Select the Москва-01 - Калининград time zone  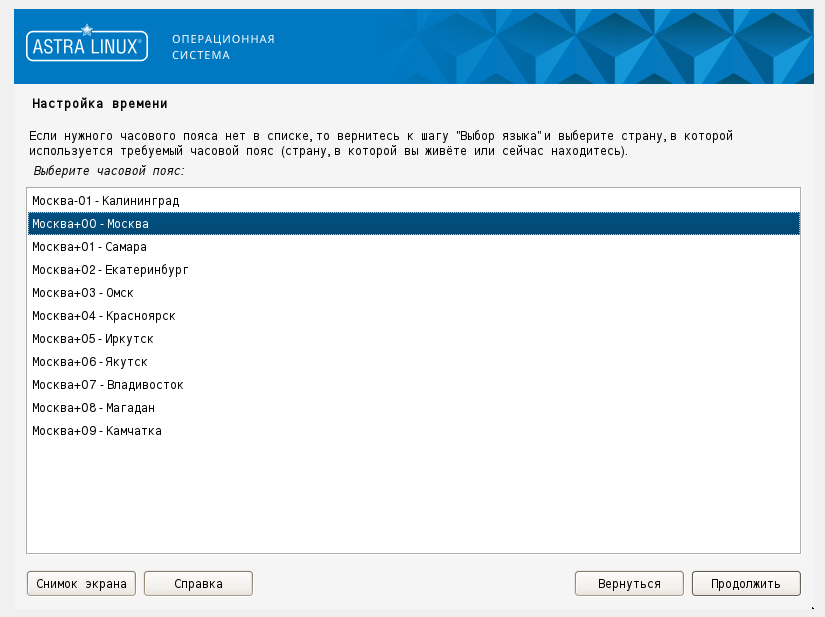(x=414, y=201)
